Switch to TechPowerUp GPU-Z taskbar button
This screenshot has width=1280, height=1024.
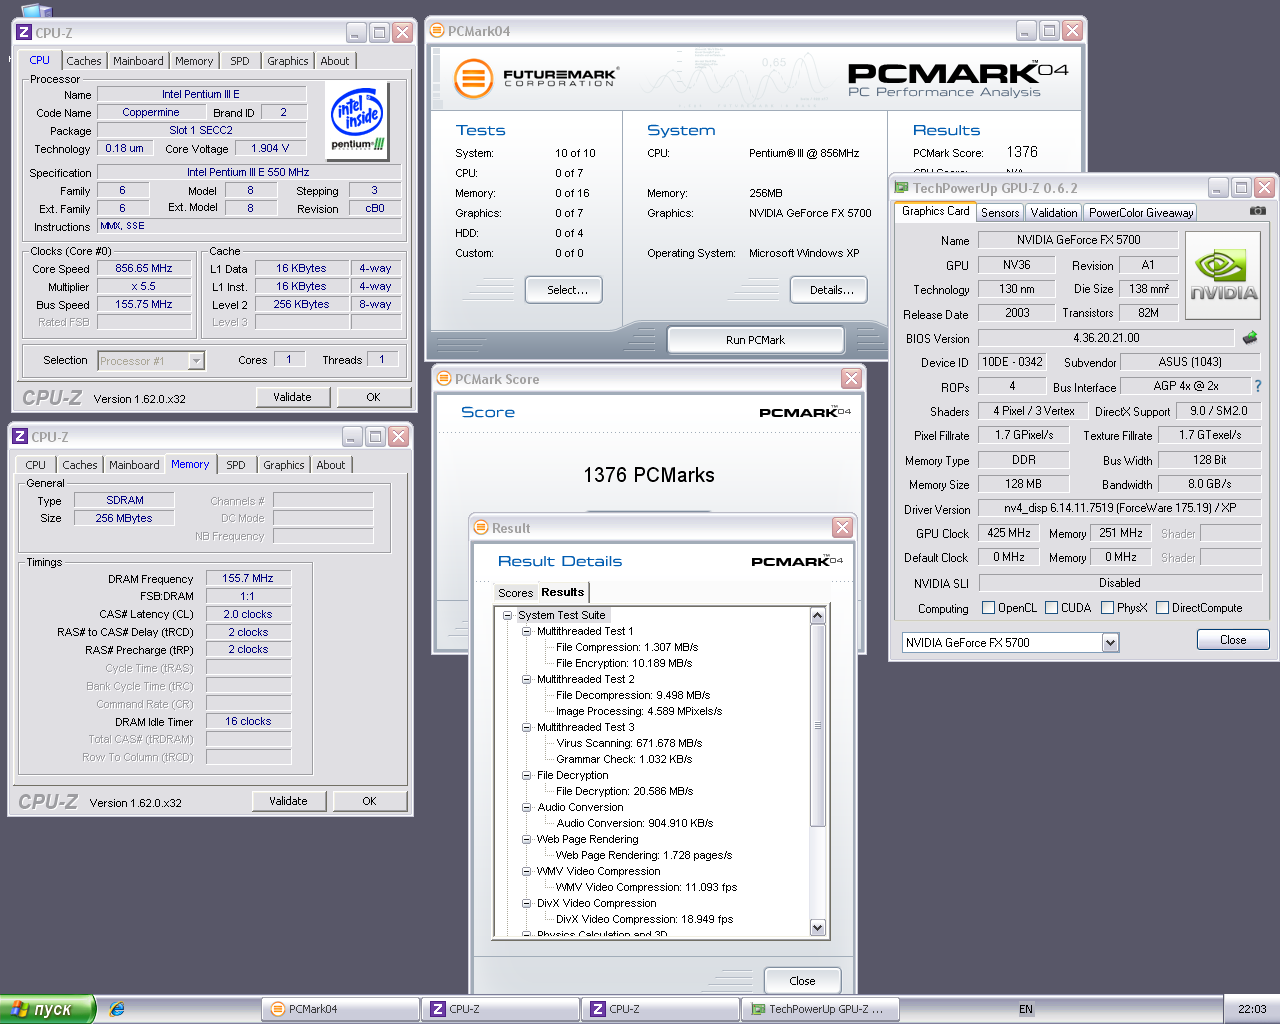click(820, 1009)
